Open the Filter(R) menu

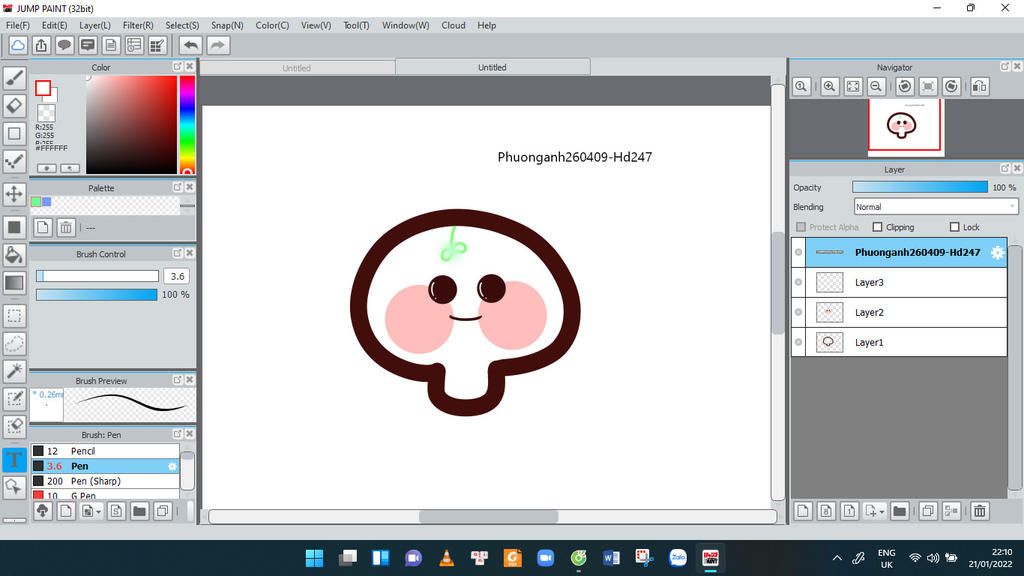tap(138, 25)
